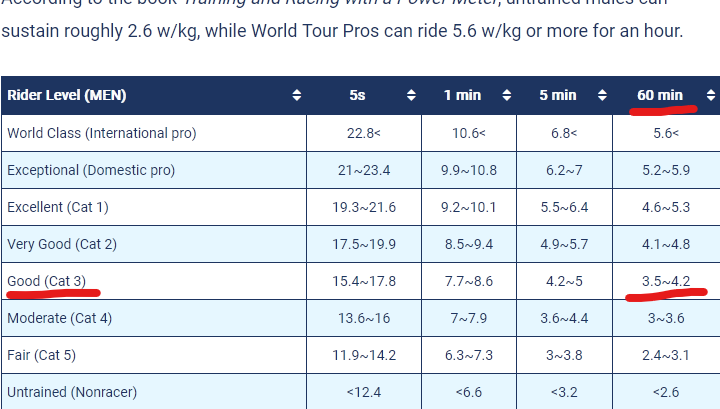Screen dimensions: 720x409
Task: Click the 22.8< cell for World Class
Action: coord(364,133)
